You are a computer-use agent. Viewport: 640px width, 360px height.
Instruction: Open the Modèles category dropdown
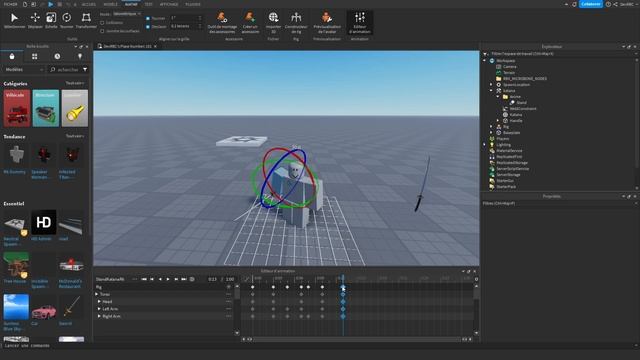point(24,70)
